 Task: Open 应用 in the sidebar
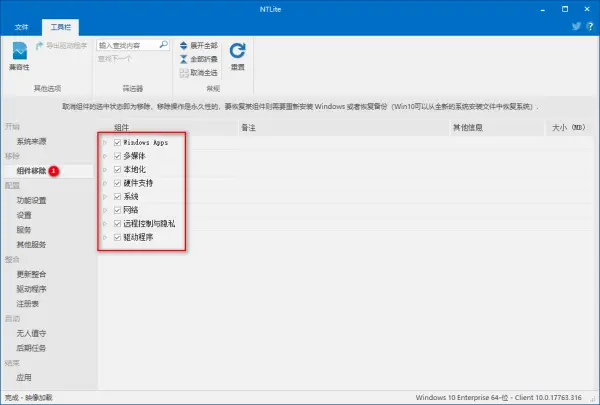pyautogui.click(x=24, y=377)
